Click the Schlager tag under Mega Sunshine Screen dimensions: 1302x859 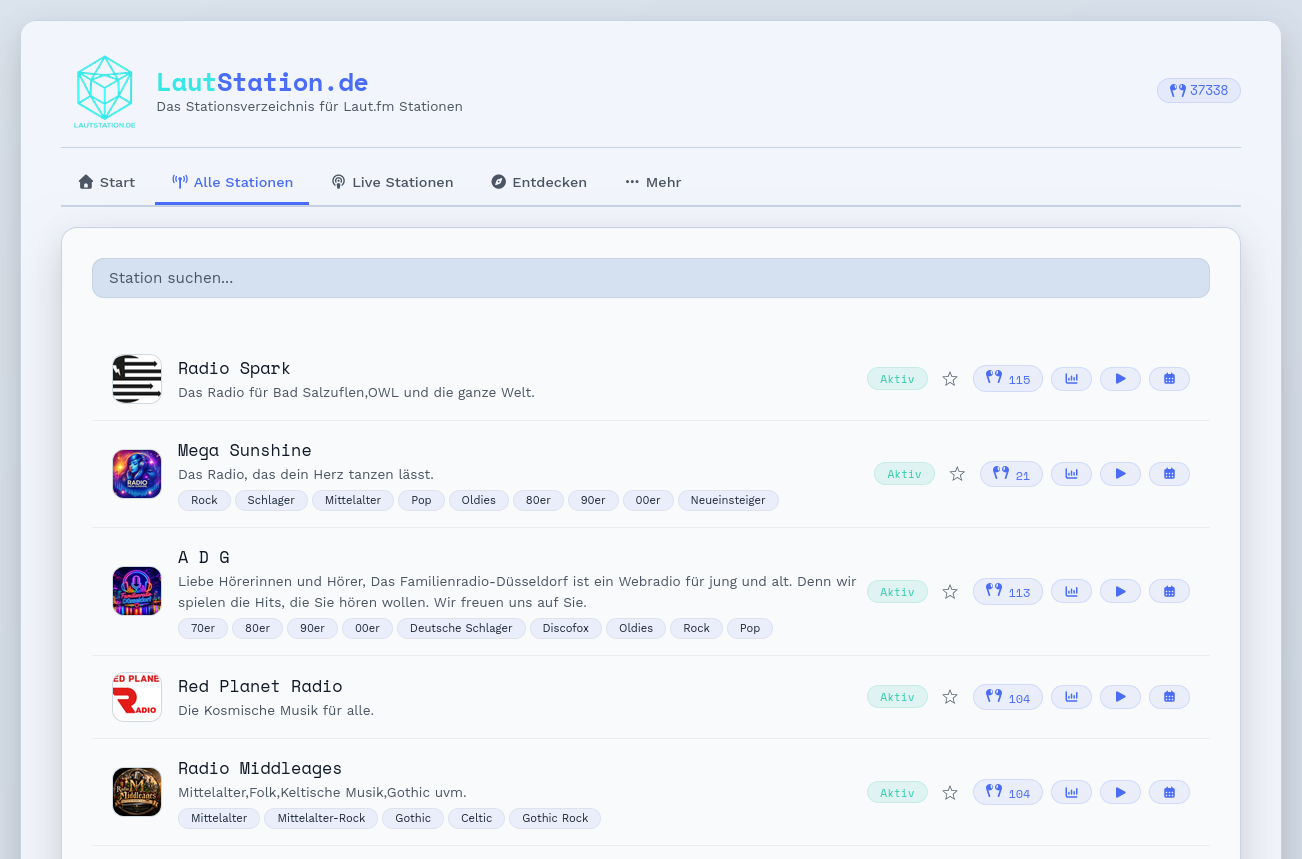pos(271,500)
